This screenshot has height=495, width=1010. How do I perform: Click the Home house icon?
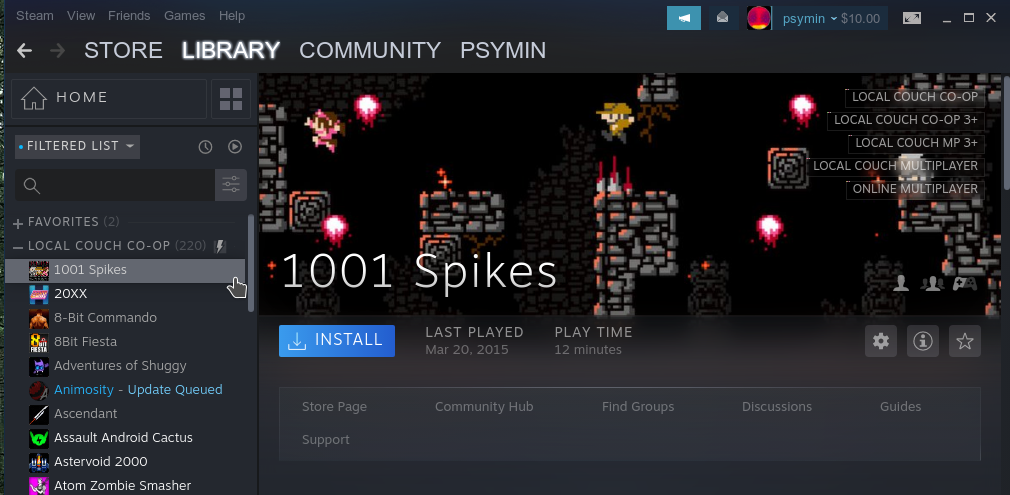coord(34,98)
